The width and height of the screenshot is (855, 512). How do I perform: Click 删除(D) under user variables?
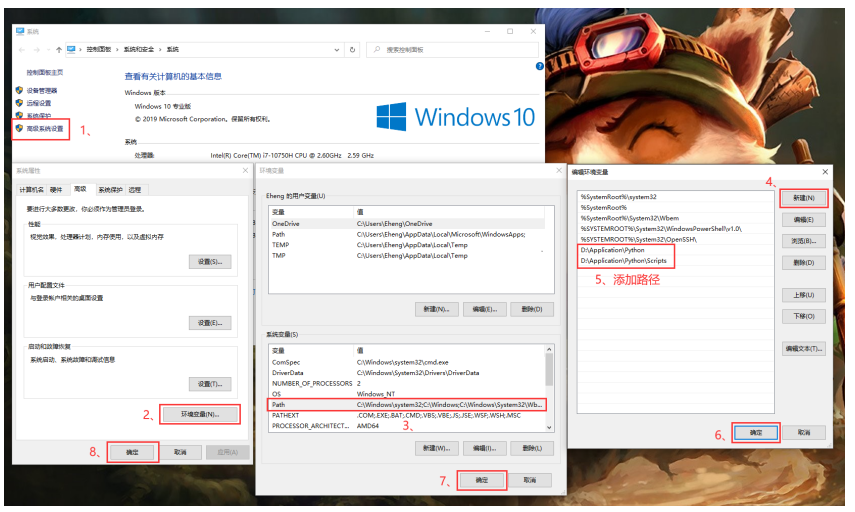[x=532, y=309]
